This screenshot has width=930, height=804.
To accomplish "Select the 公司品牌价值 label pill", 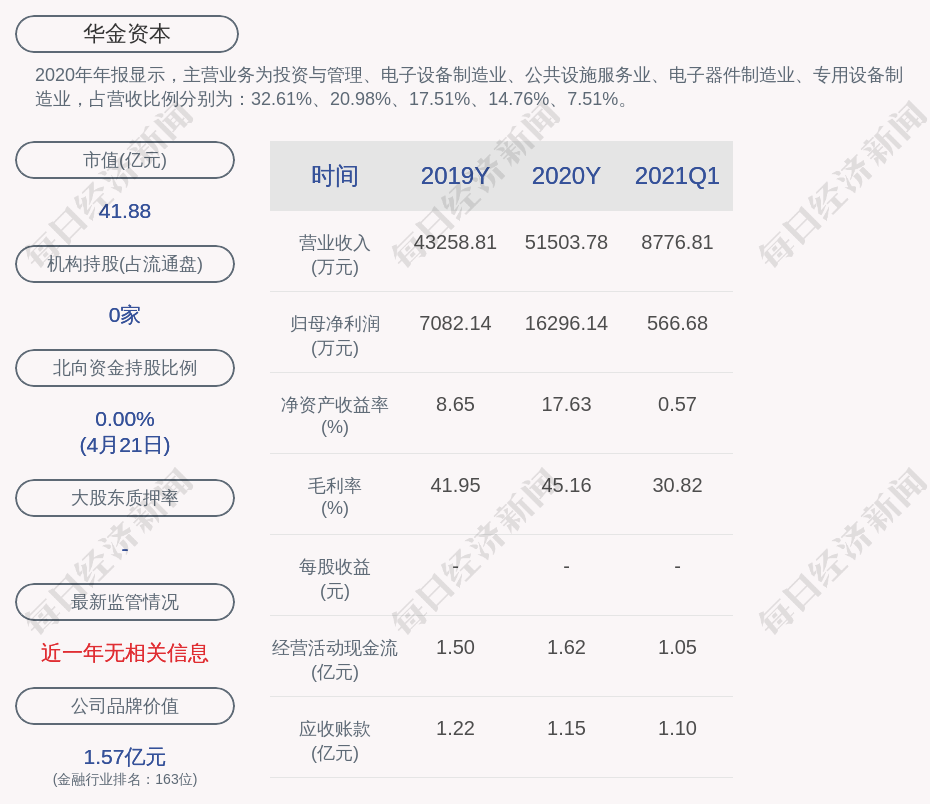I will coord(125,706).
